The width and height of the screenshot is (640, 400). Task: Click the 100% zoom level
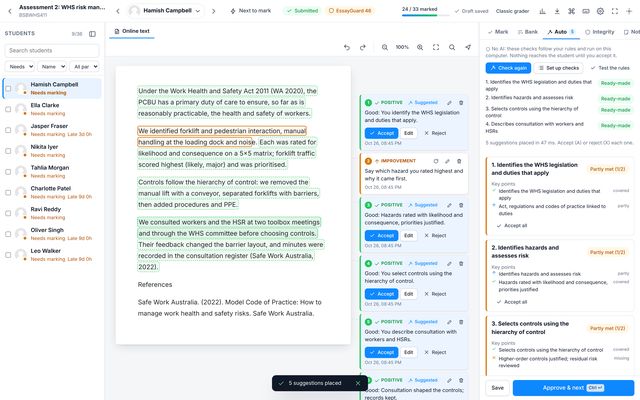[402, 47]
